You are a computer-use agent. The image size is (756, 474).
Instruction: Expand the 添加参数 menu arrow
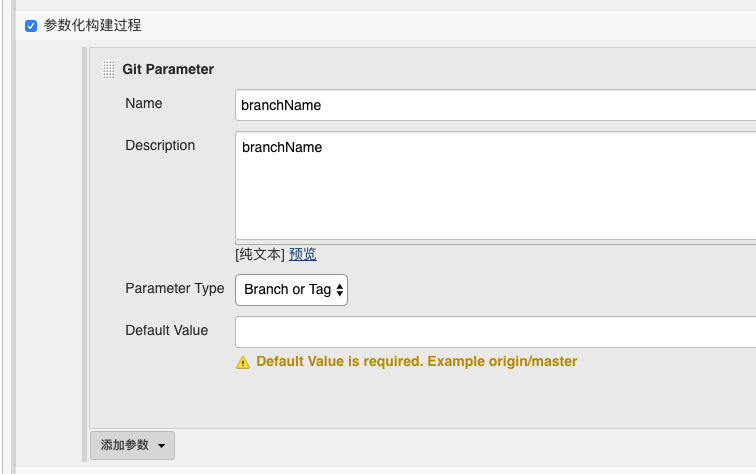[x=162, y=446]
